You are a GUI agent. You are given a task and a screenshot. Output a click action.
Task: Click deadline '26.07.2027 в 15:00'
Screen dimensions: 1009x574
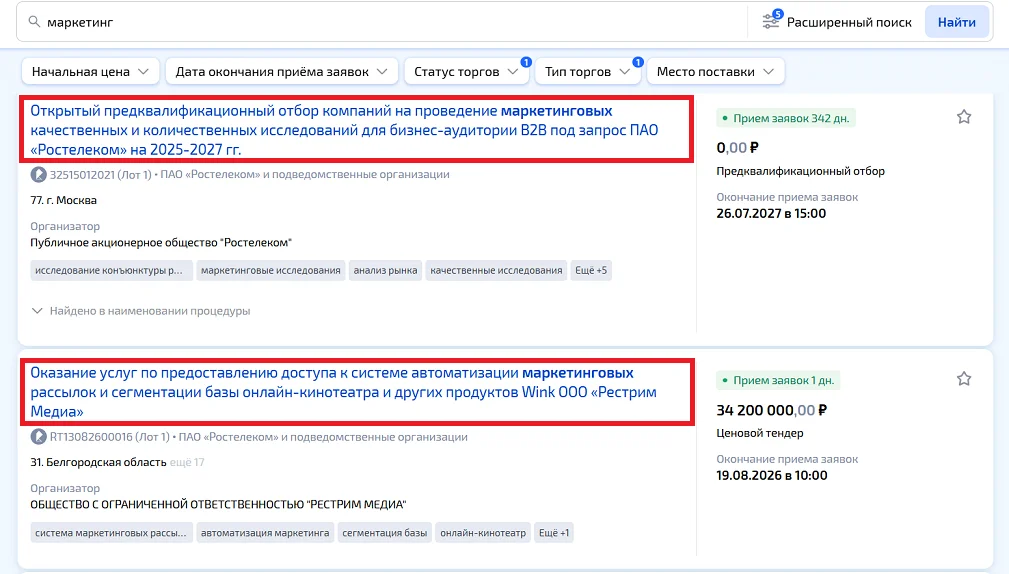pyautogui.click(x=771, y=214)
